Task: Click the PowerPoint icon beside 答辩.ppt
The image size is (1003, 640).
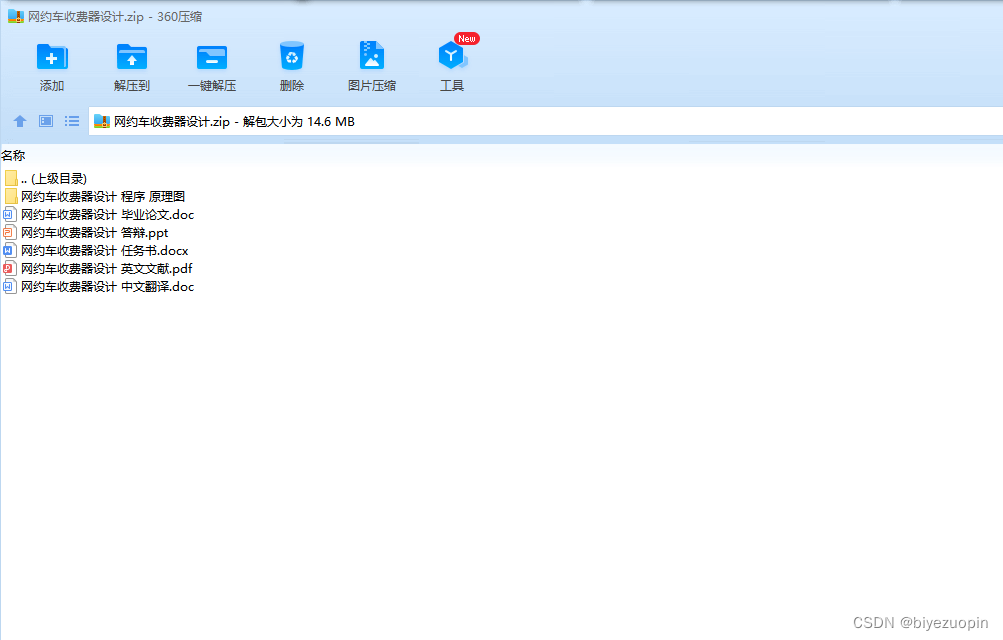Action: 9,232
